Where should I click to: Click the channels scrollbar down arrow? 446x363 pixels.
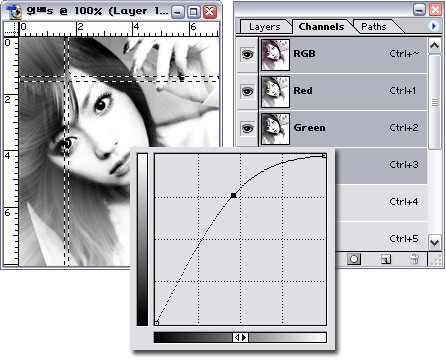click(x=434, y=243)
